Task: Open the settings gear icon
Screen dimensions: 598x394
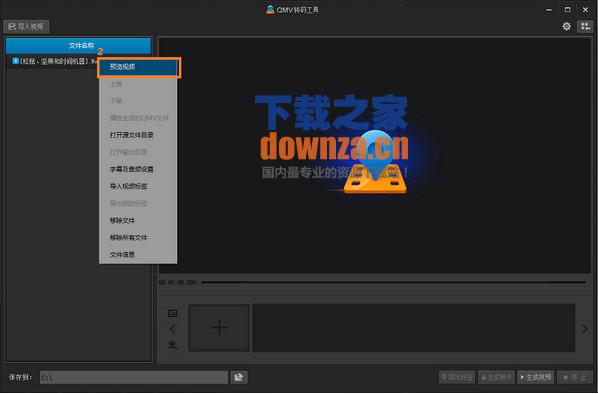Action: point(567,26)
